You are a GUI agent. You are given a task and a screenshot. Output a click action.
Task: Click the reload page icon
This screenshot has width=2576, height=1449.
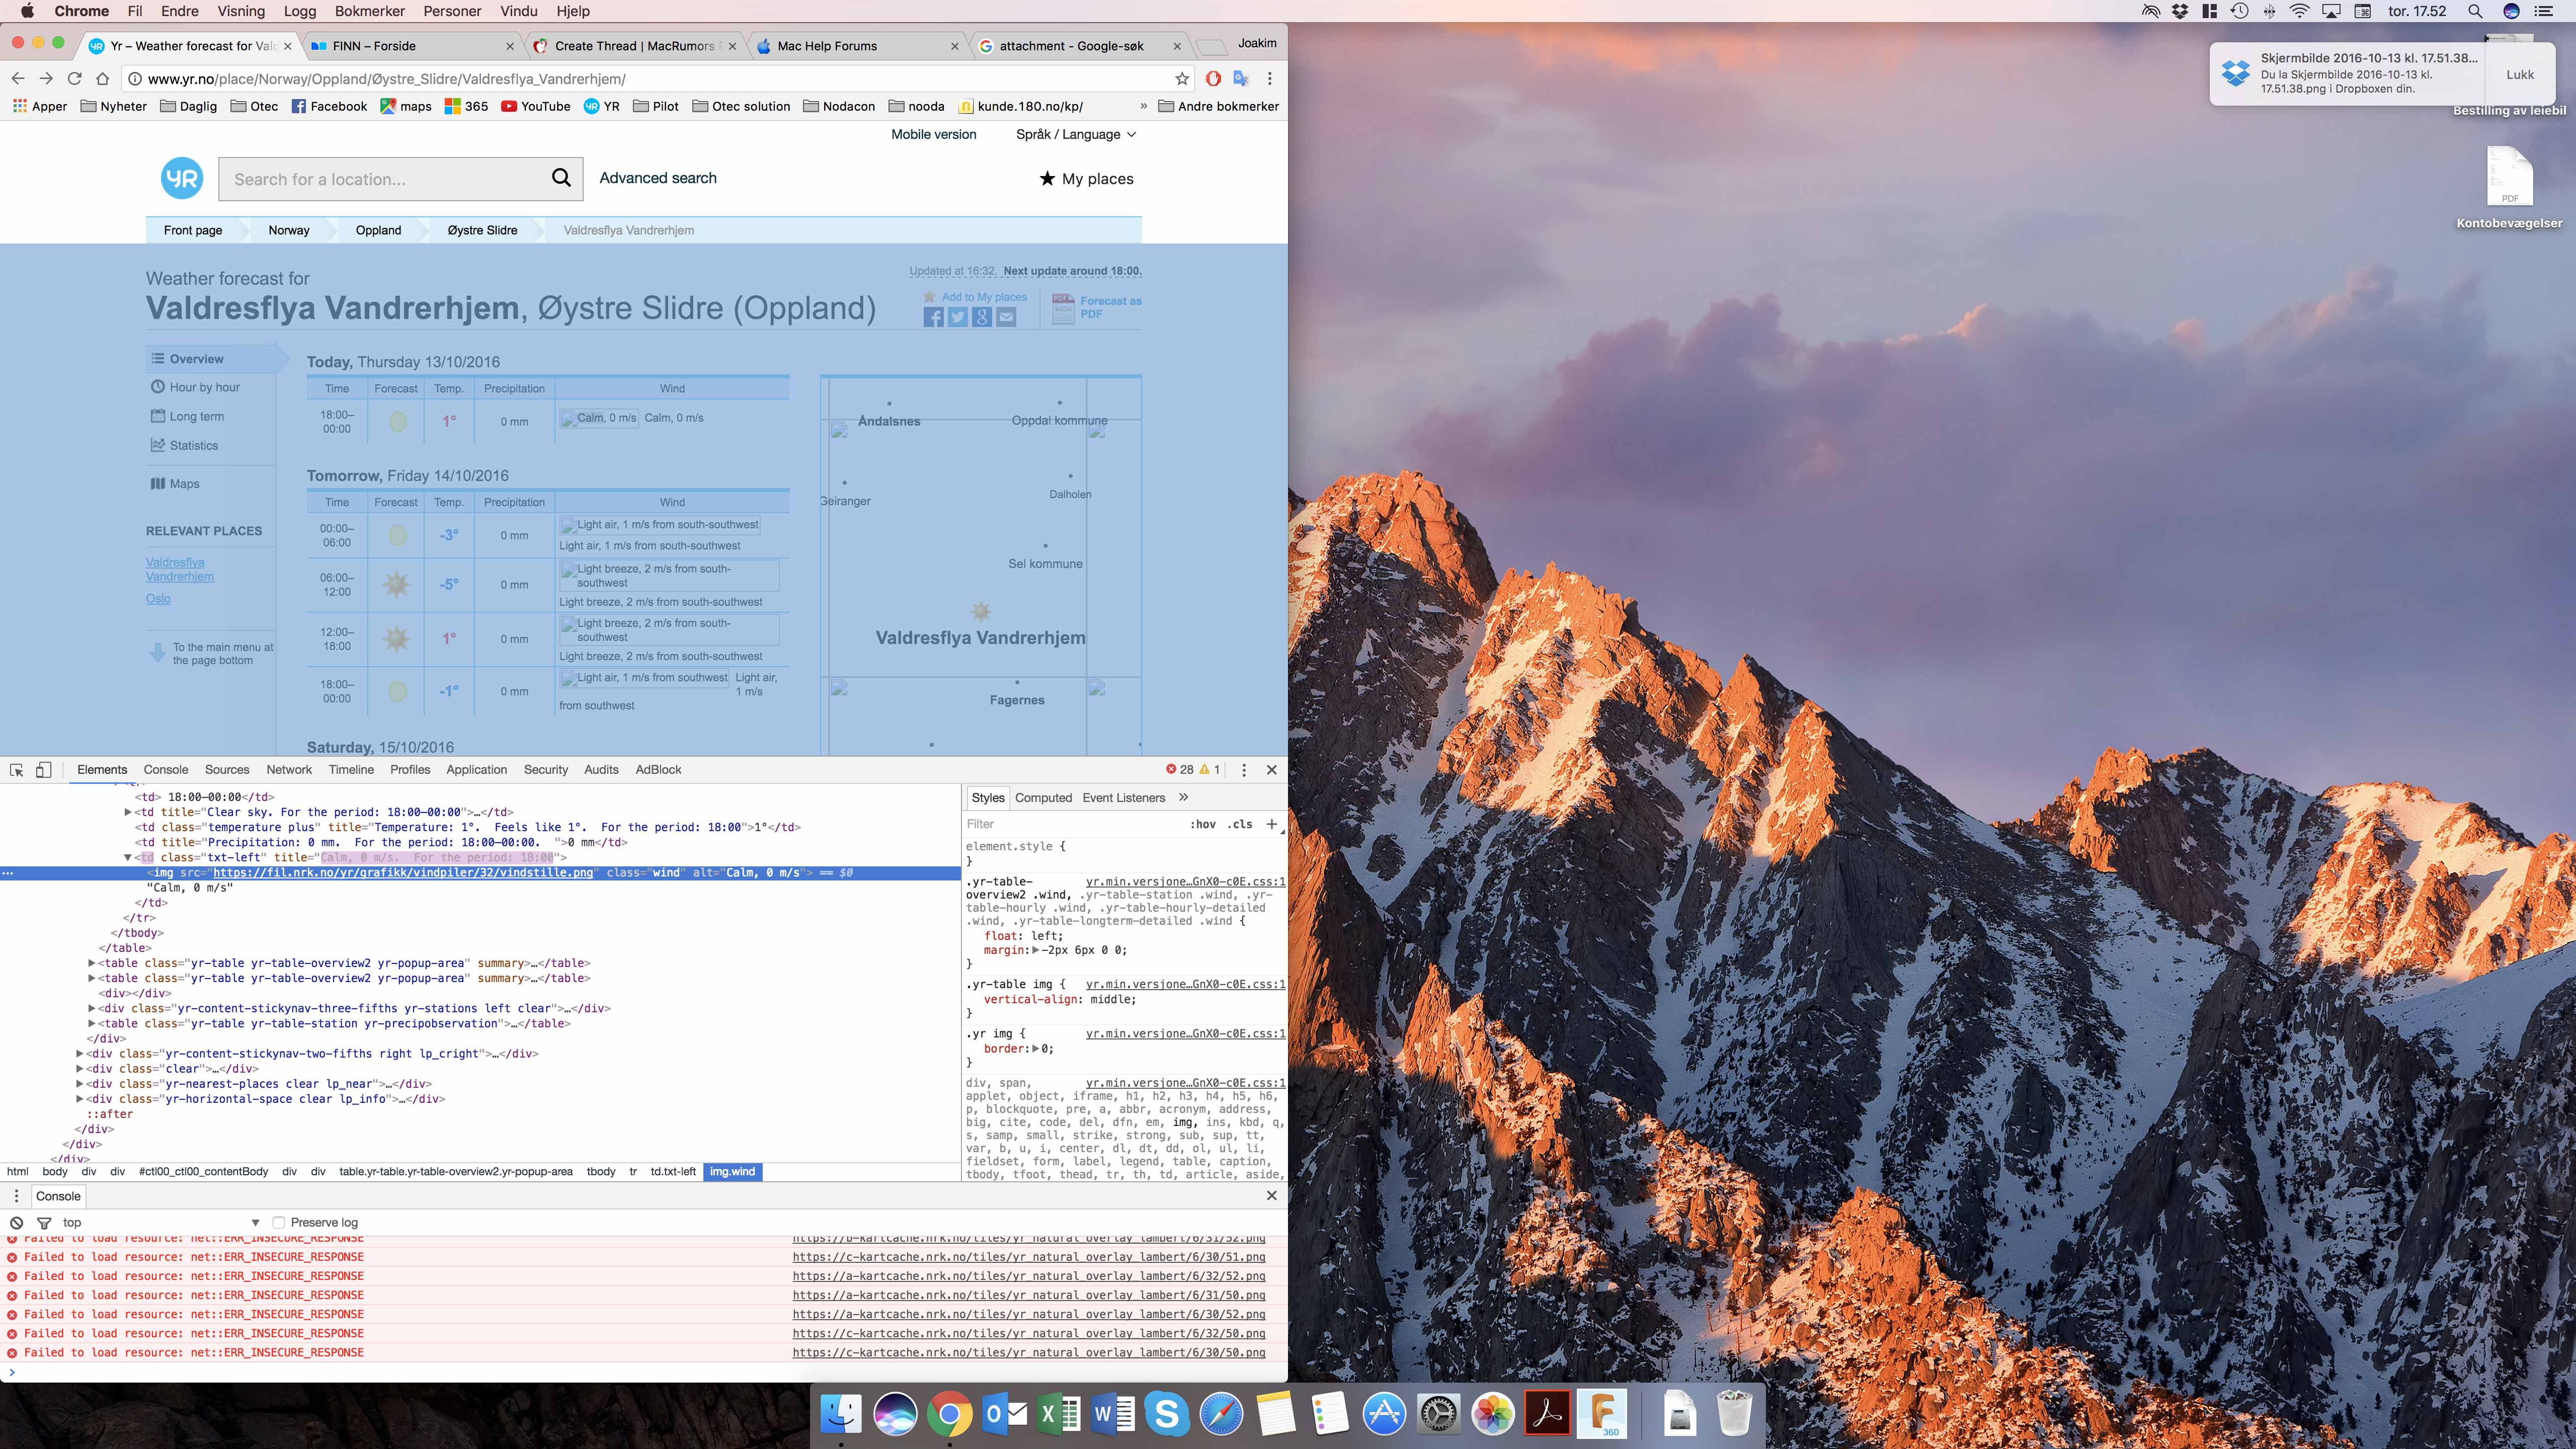(74, 79)
